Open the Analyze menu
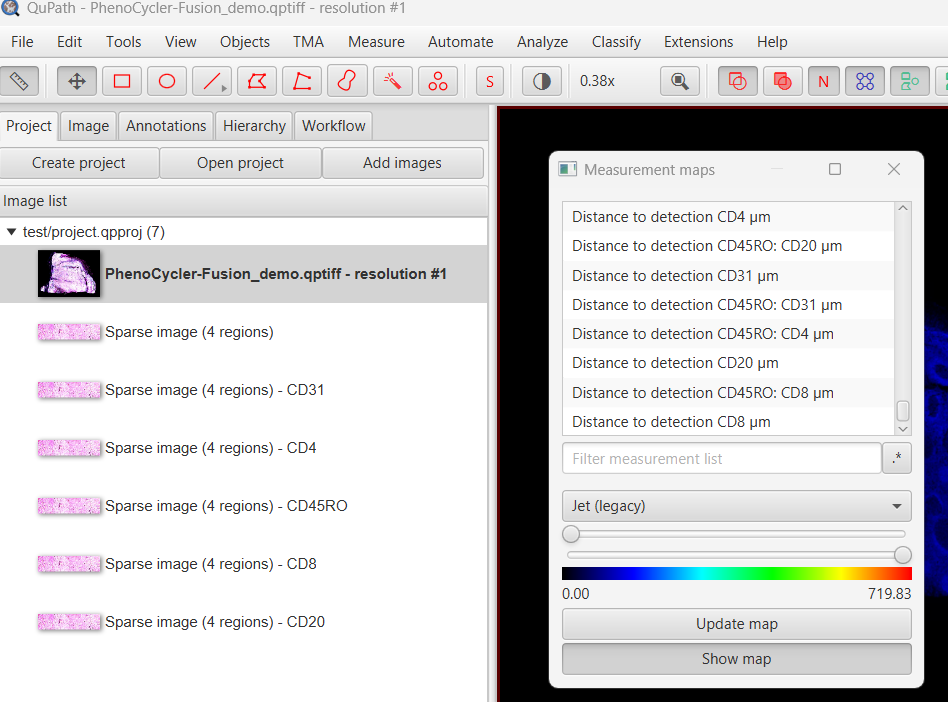 (x=542, y=42)
